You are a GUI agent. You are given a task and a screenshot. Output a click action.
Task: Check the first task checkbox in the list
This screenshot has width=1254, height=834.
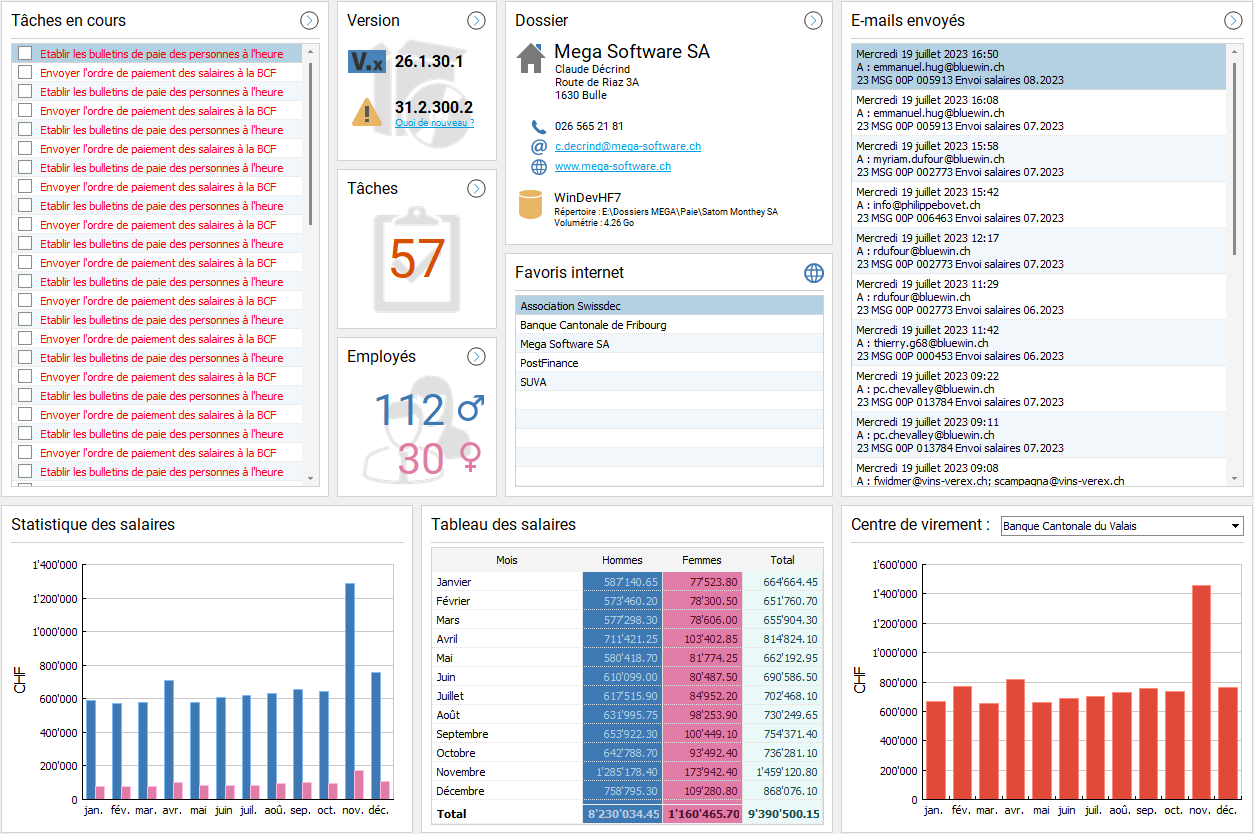tap(25, 54)
